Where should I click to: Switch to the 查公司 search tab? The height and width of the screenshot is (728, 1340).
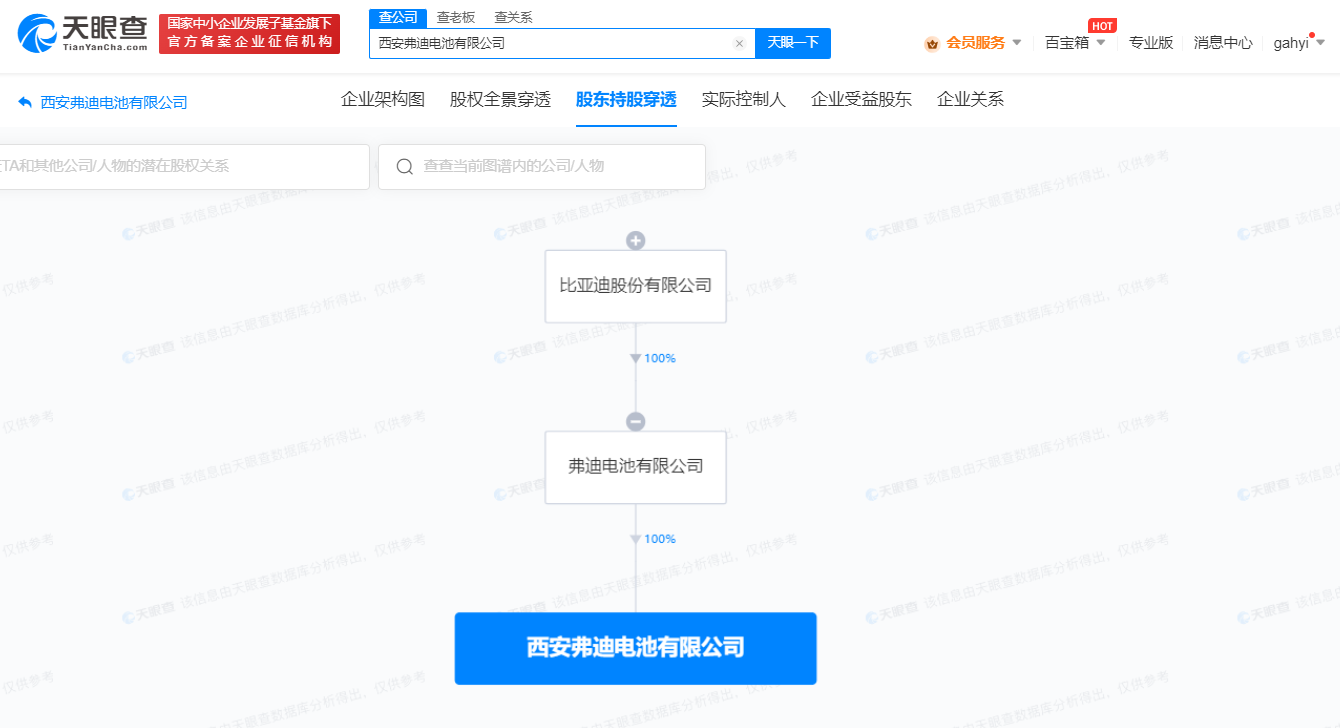398,17
